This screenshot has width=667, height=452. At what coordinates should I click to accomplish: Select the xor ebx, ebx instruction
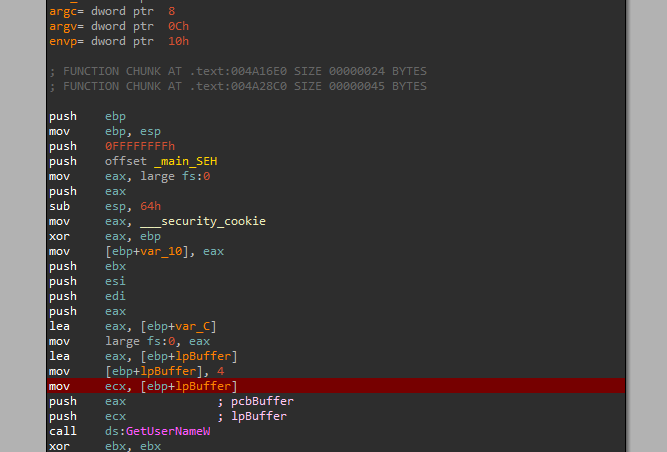(105, 446)
